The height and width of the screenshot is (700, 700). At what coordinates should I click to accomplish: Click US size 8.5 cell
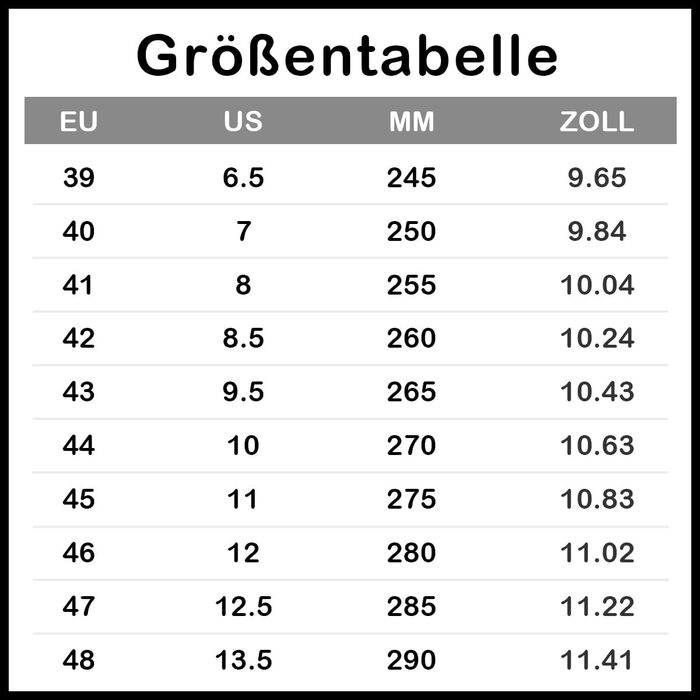(x=243, y=338)
